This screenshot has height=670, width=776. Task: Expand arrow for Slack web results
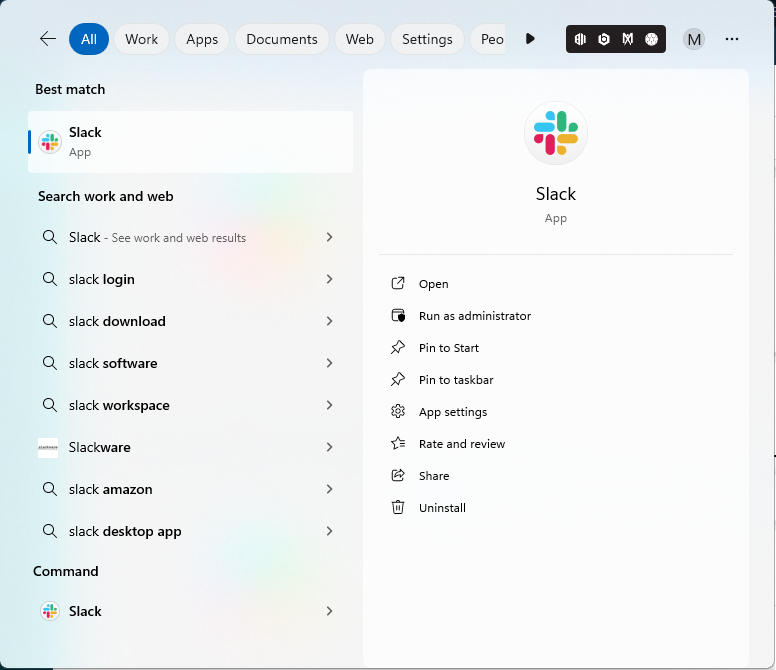tap(330, 238)
